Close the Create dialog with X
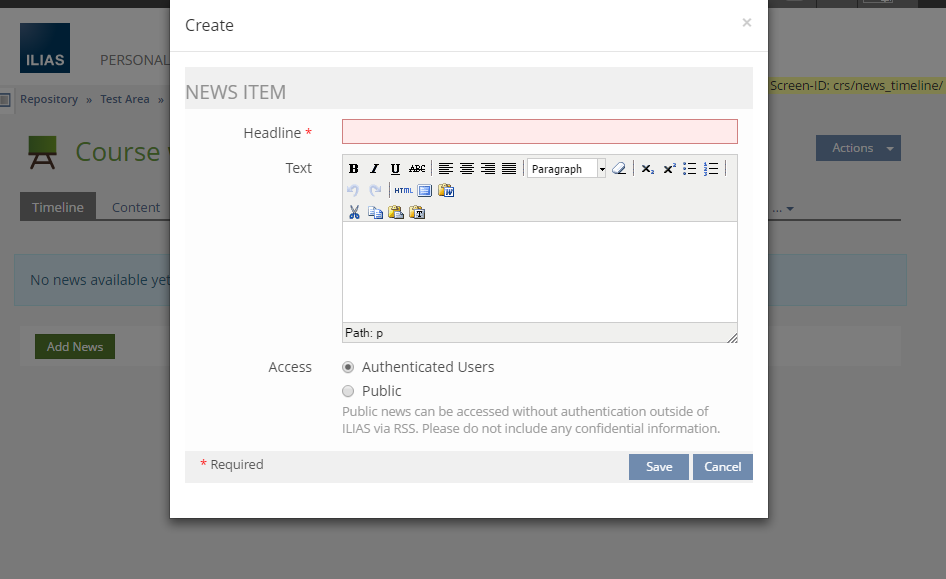946x579 pixels. pos(747,22)
